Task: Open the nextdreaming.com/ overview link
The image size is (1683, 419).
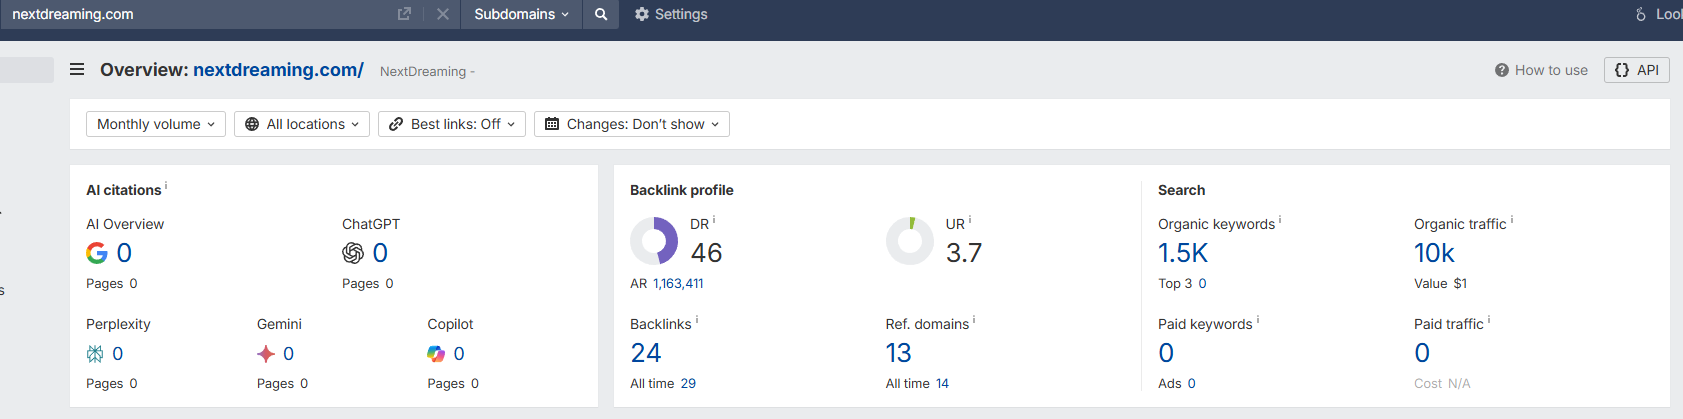Action: tap(278, 70)
